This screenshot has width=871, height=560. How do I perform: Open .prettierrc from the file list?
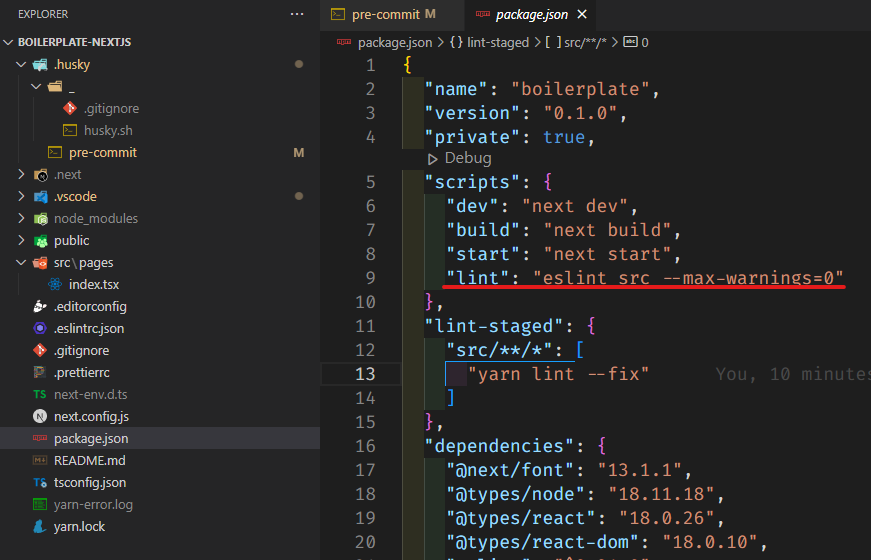pos(82,372)
